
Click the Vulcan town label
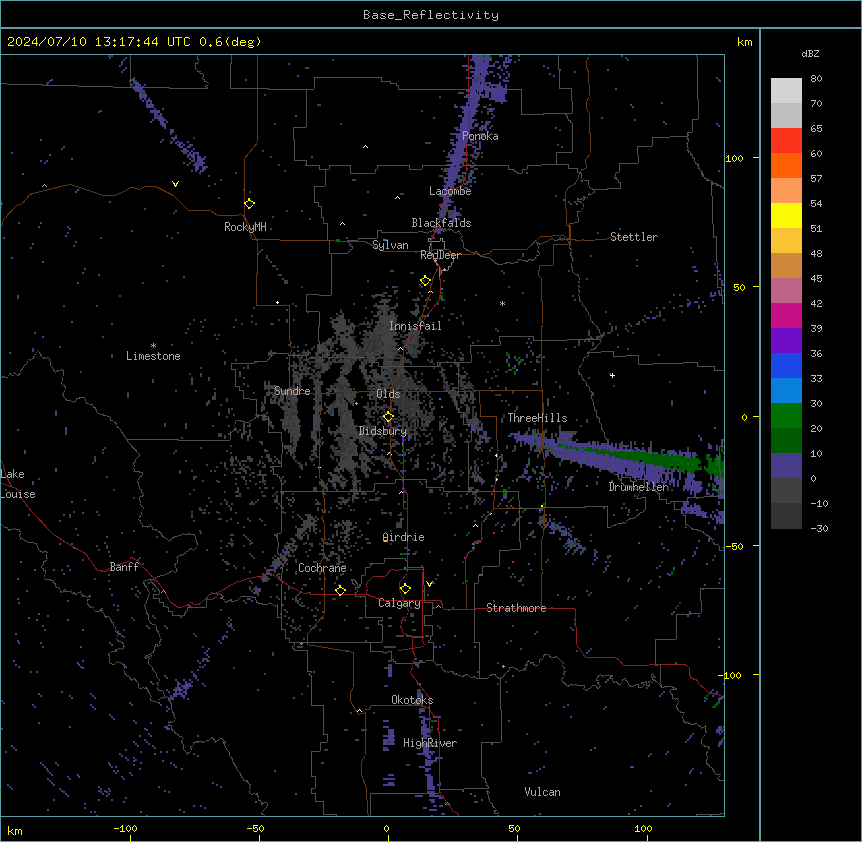[x=543, y=792]
